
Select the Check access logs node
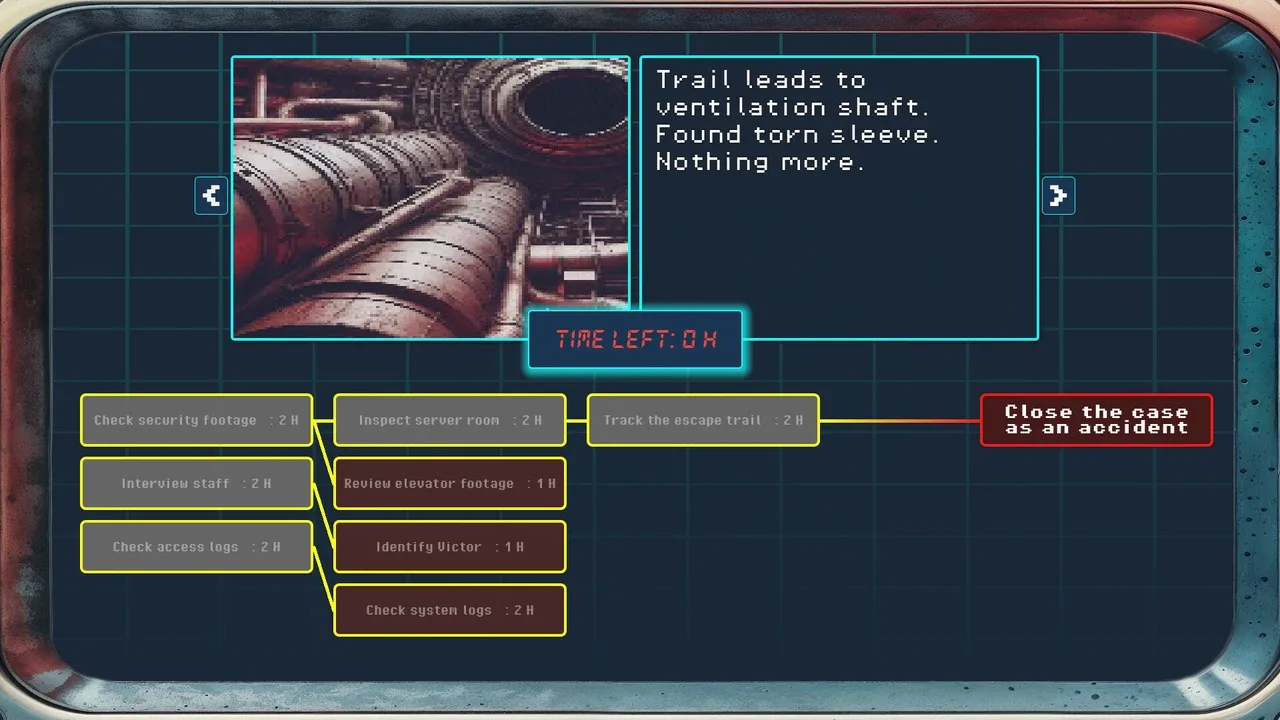click(x=196, y=547)
